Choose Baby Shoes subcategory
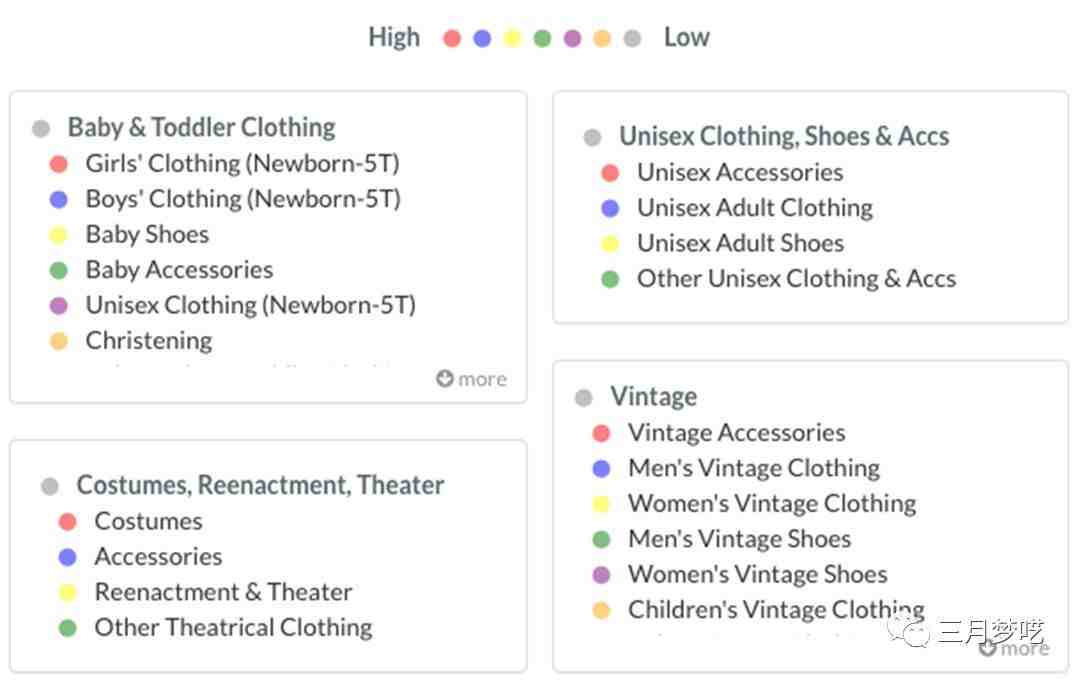The height and width of the screenshot is (680, 1080). (x=147, y=235)
